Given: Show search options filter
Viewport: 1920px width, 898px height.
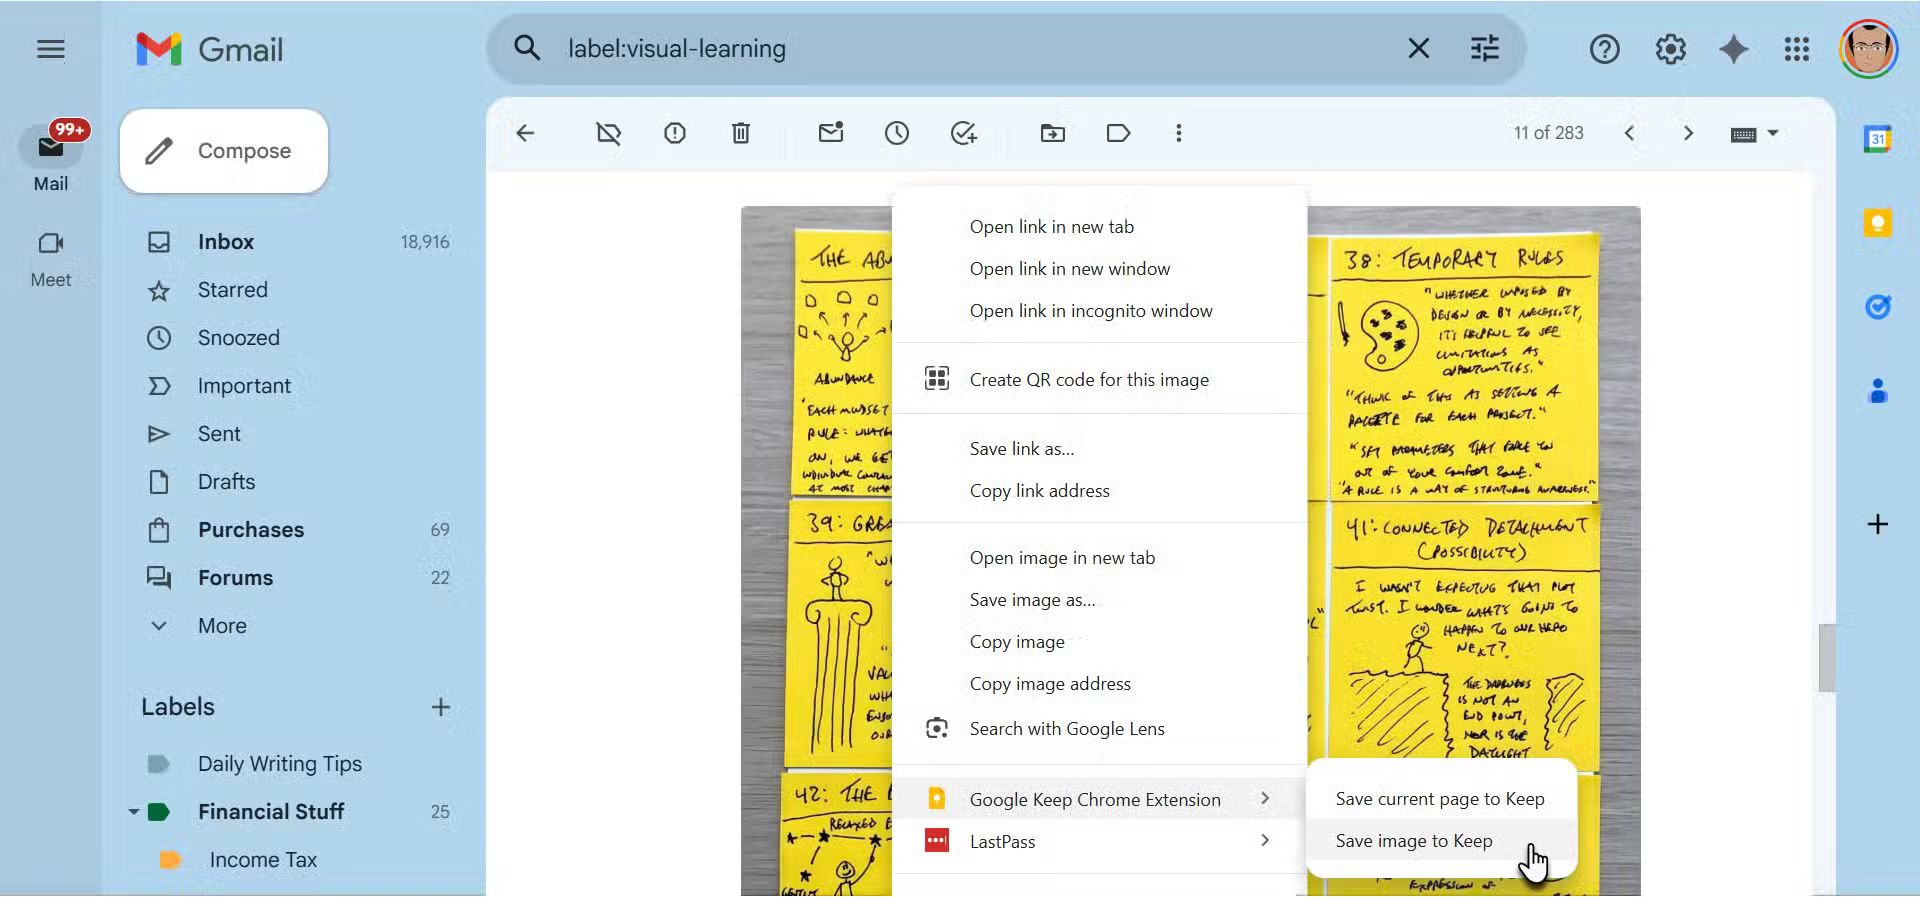Looking at the screenshot, I should pyautogui.click(x=1485, y=49).
